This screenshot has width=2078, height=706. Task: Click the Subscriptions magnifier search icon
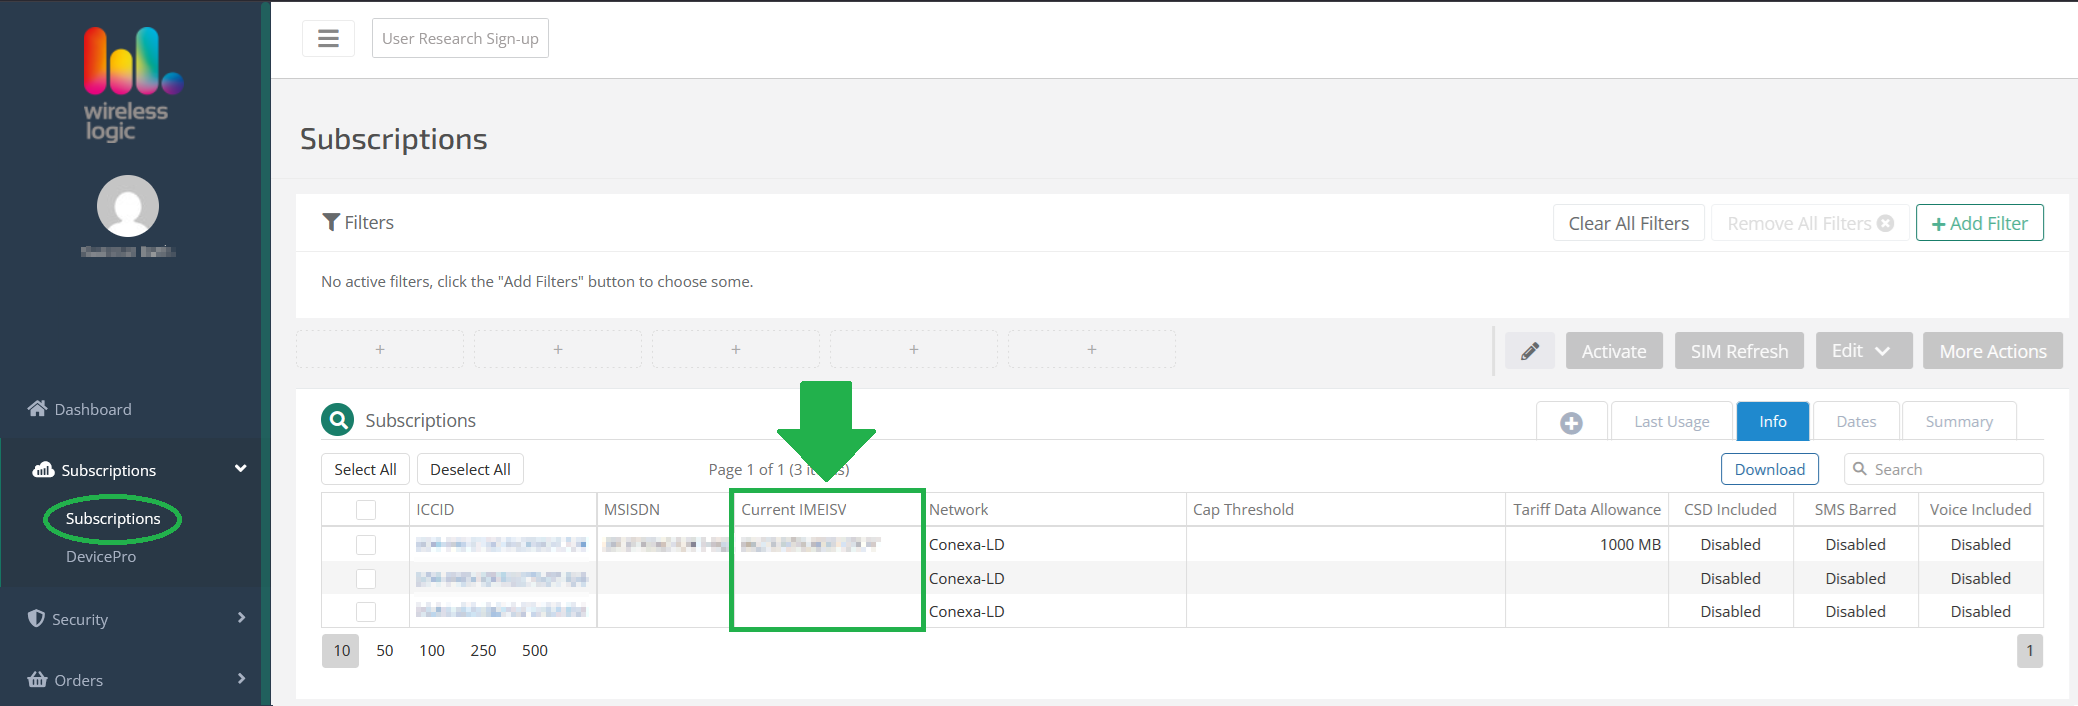coord(338,420)
